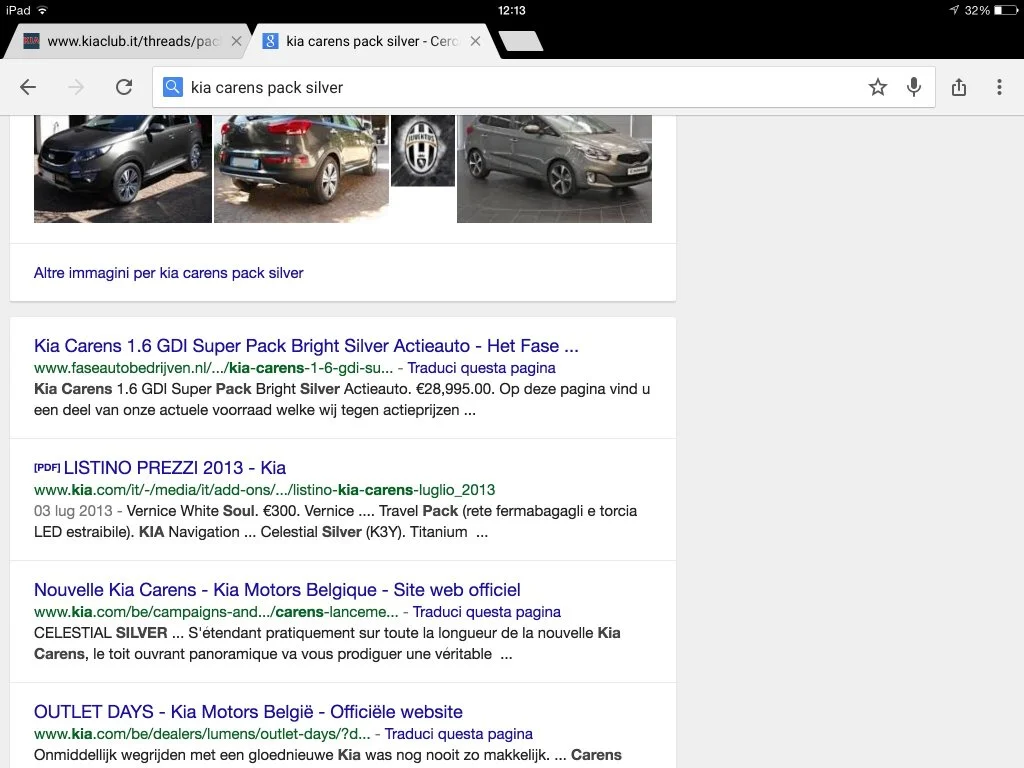Switch to the www.kiaclub.it tab

click(x=127, y=41)
